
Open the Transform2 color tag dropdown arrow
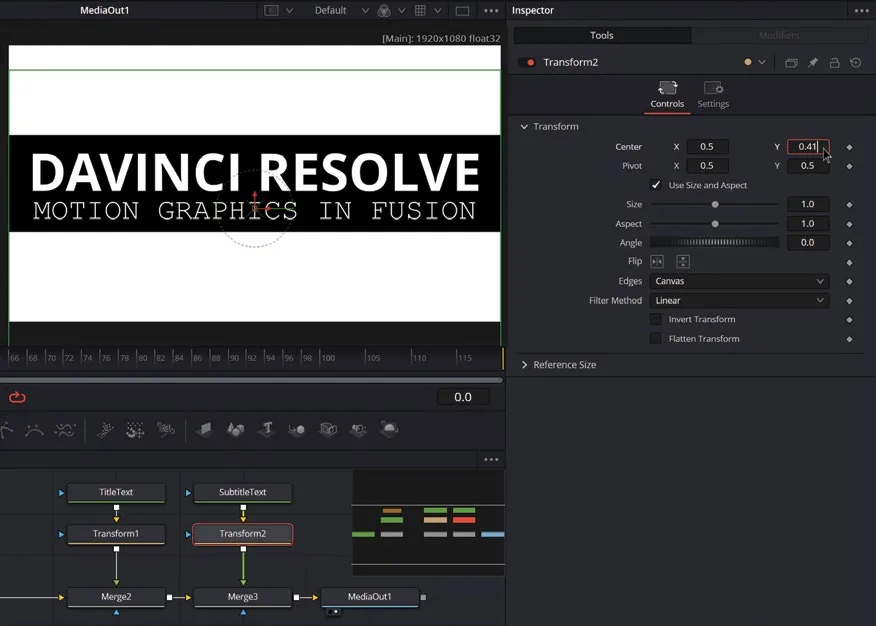pos(761,63)
